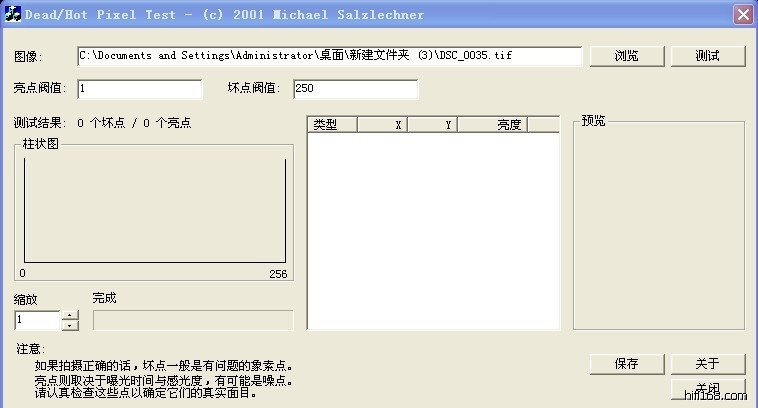Screen dimensions: 758x408
Task: Click the X column header
Action: pyautogui.click(x=383, y=125)
